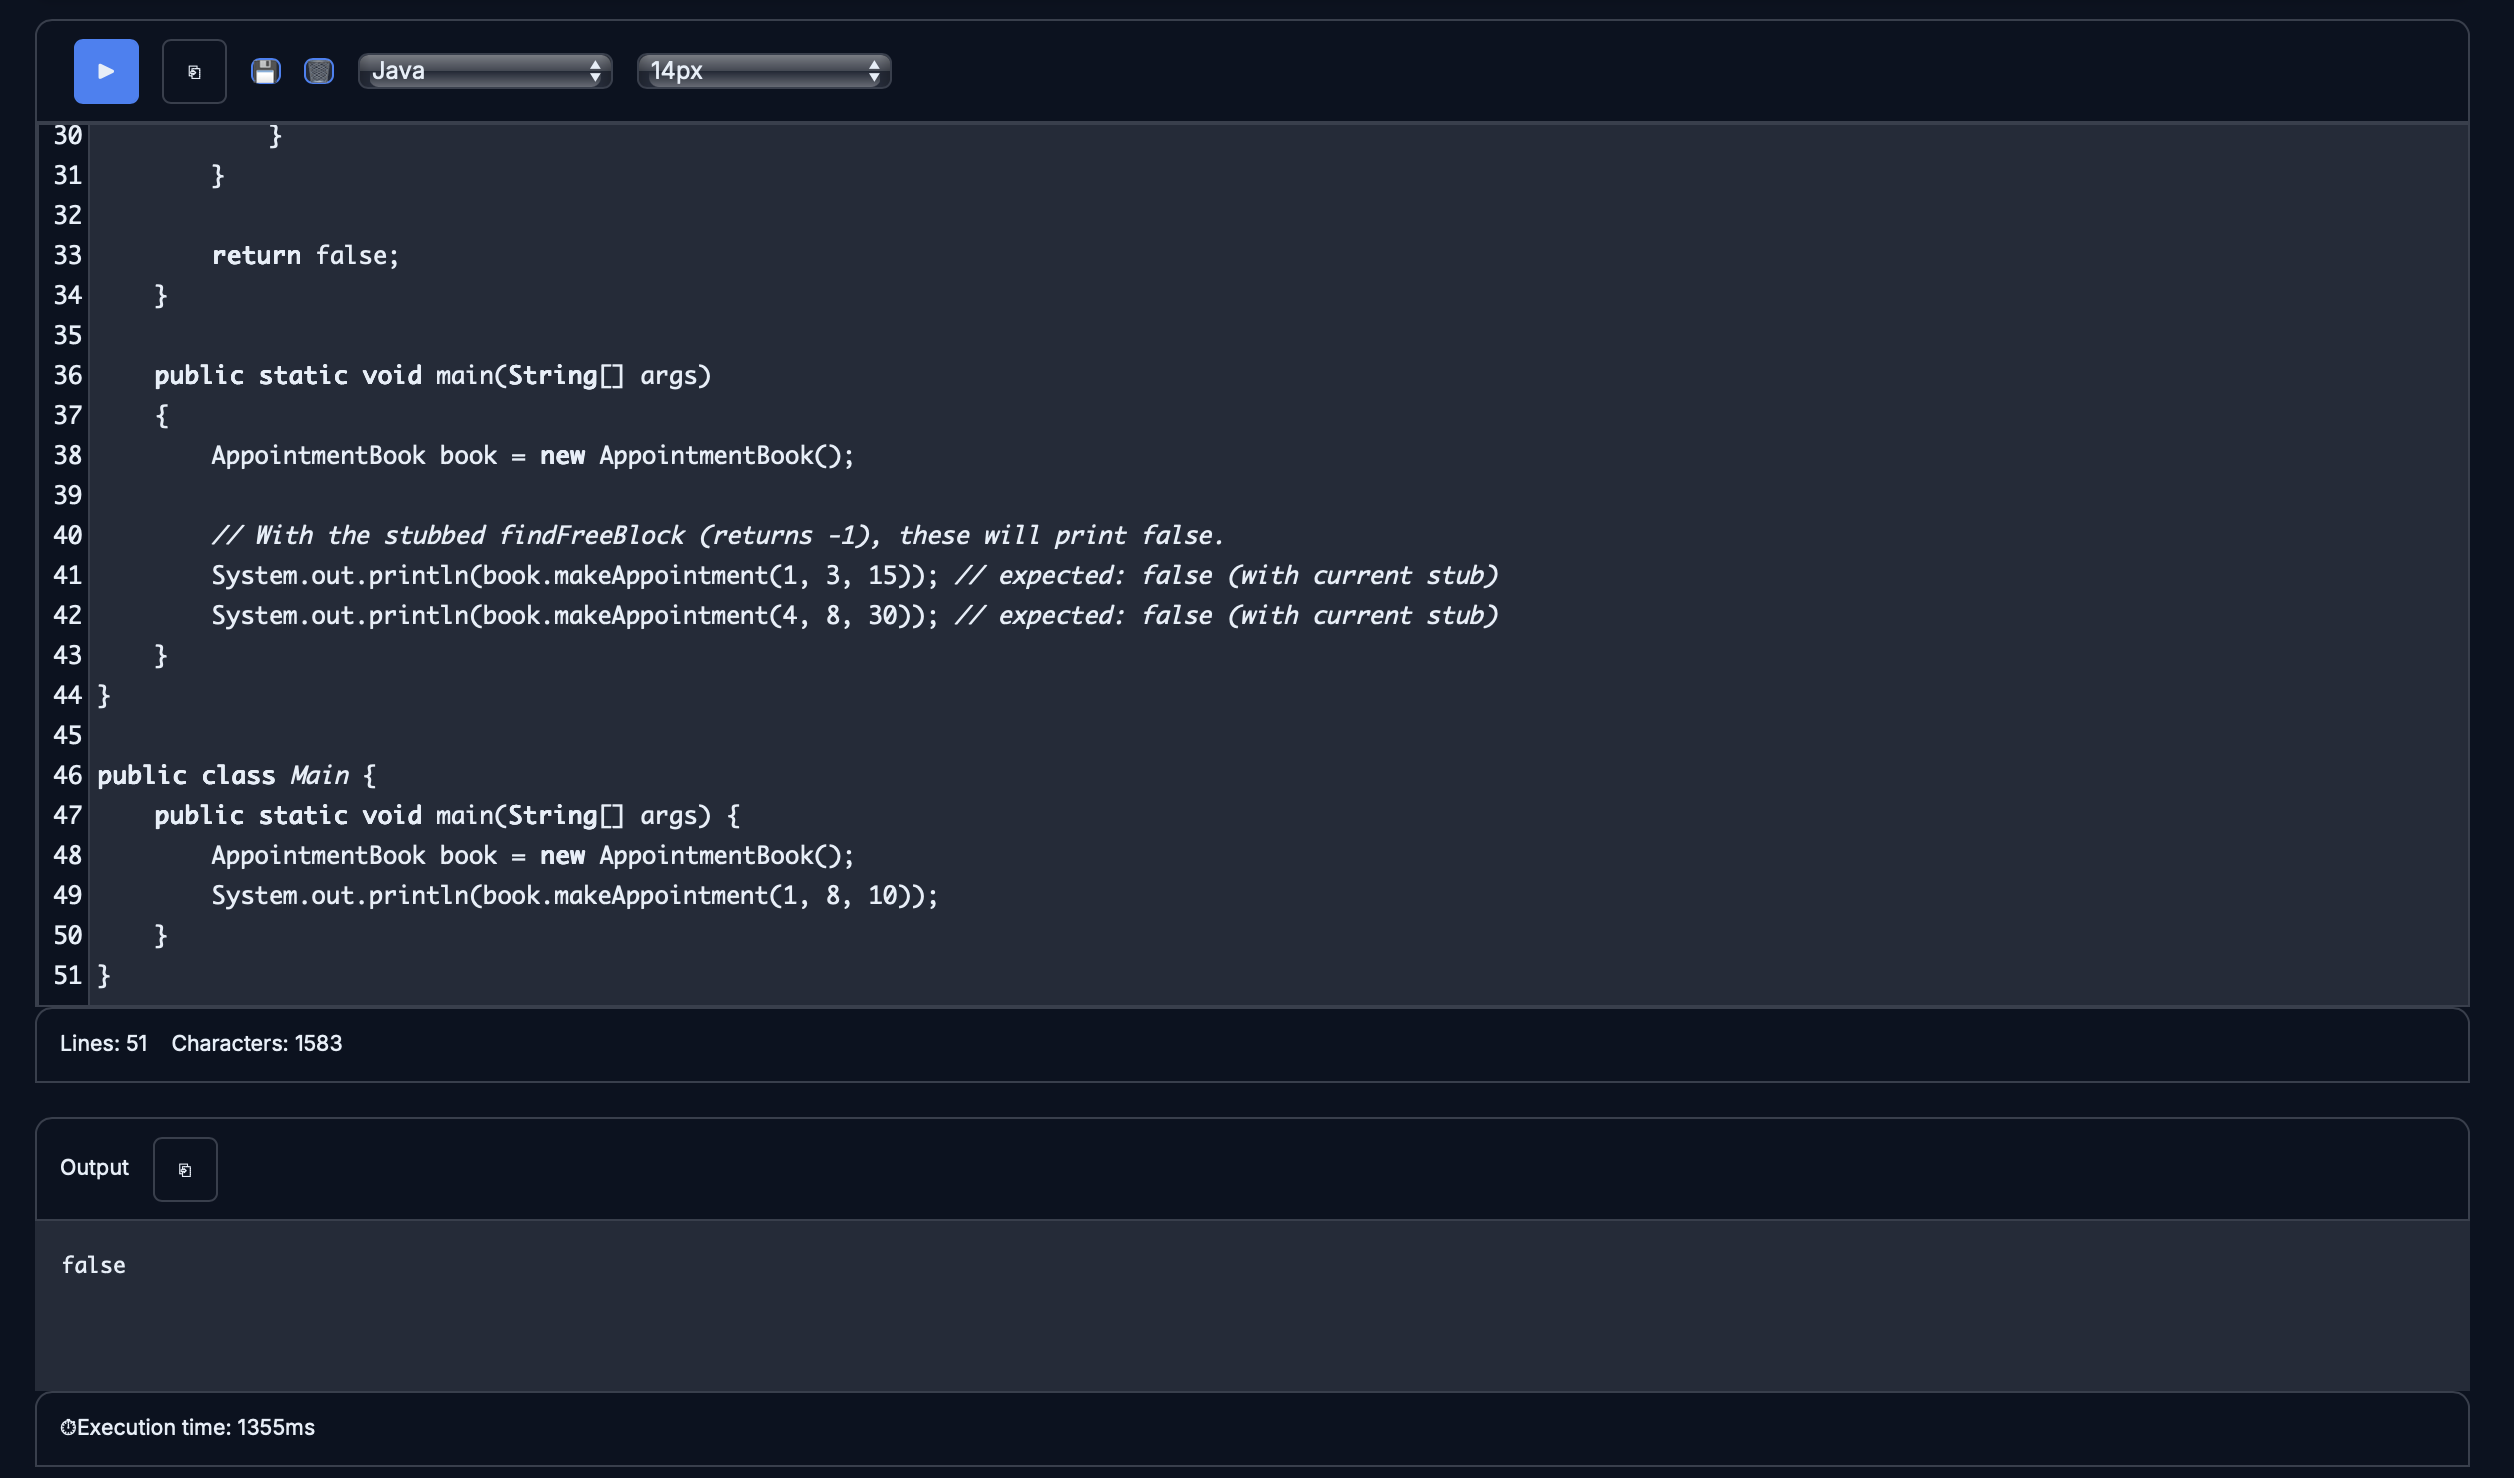
Task: Copy the editor code using the copy icon
Action: pyautogui.click(x=193, y=71)
